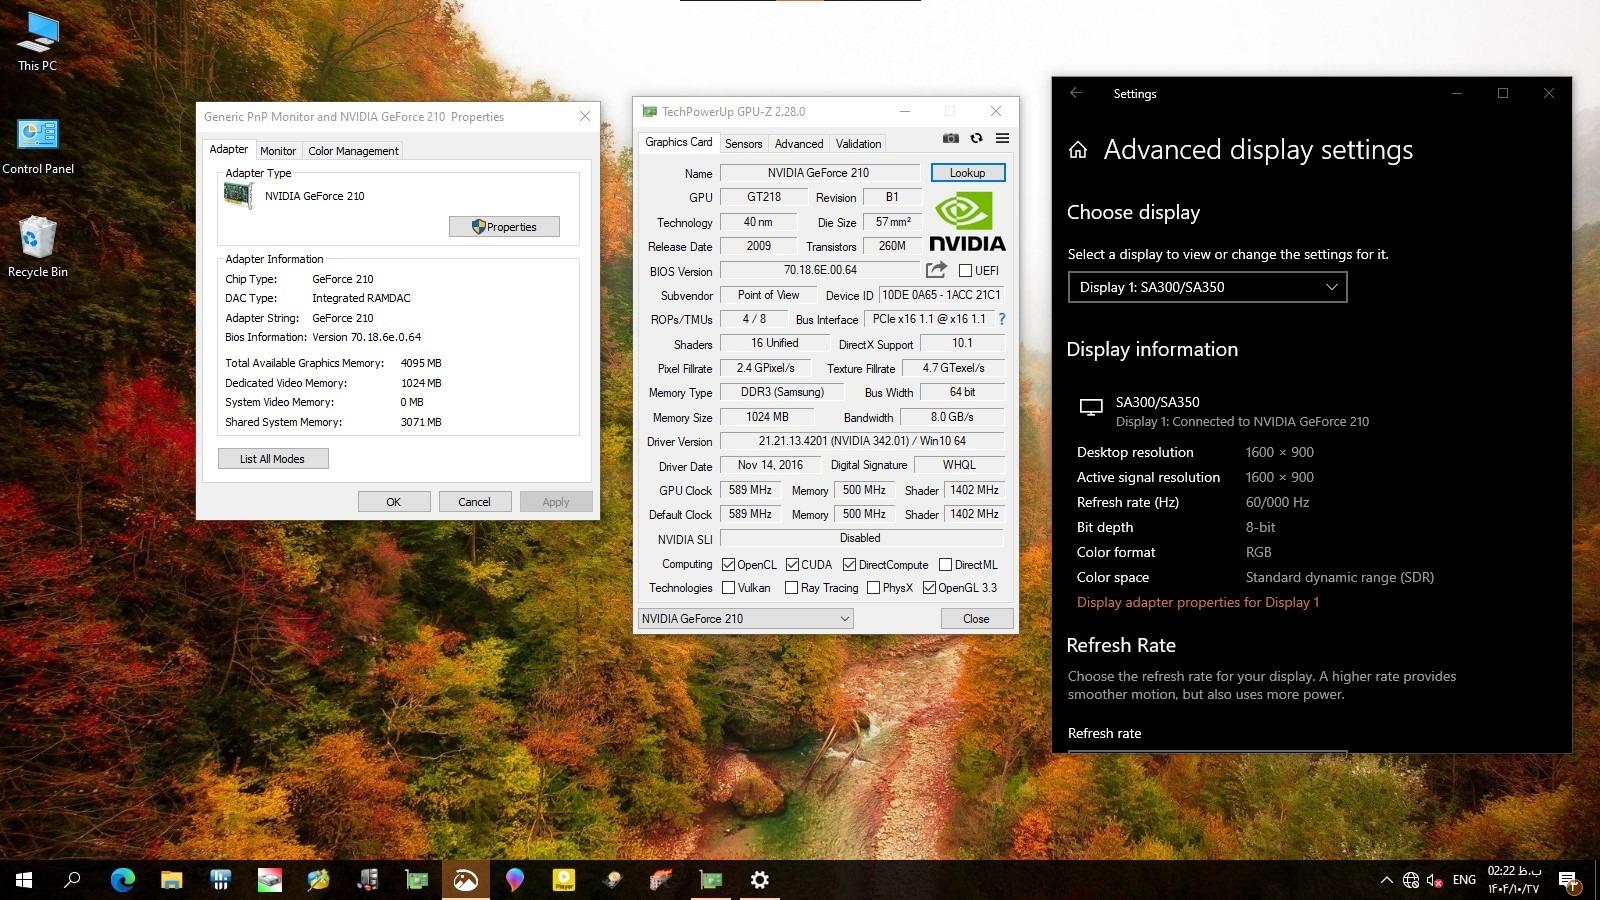The height and width of the screenshot is (900, 1600).
Task: Open the GPU-Z hamburger menu
Action: pyautogui.click(x=1002, y=139)
